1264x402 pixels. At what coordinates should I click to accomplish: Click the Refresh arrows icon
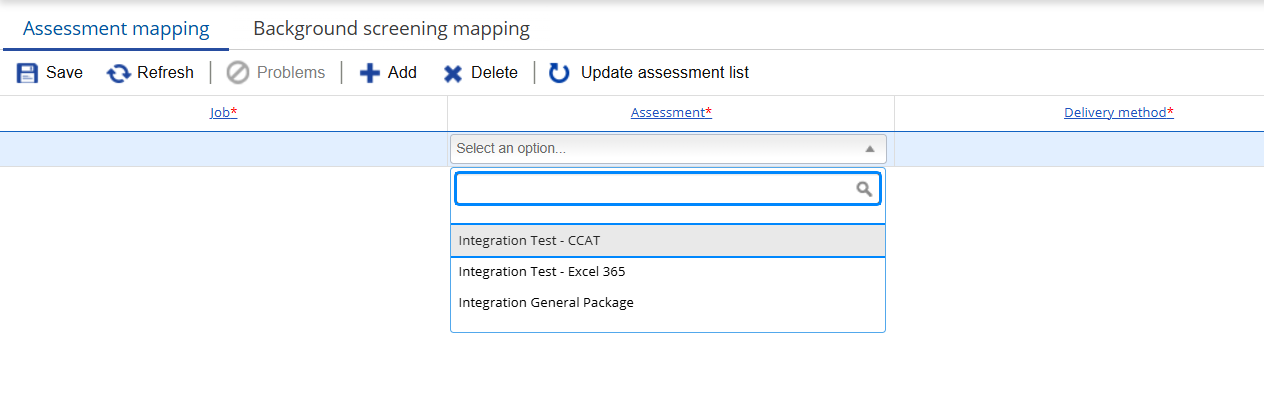tap(119, 73)
